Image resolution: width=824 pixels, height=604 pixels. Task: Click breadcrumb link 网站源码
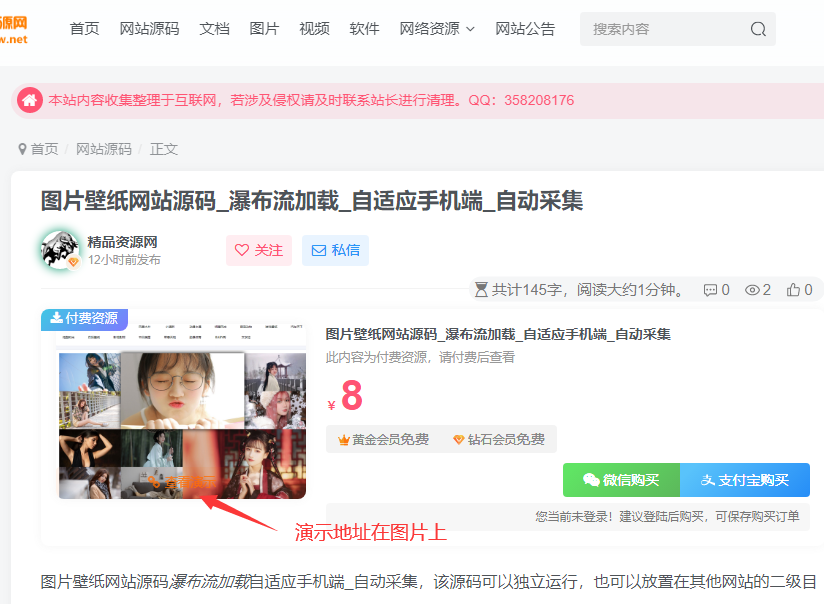(x=104, y=149)
